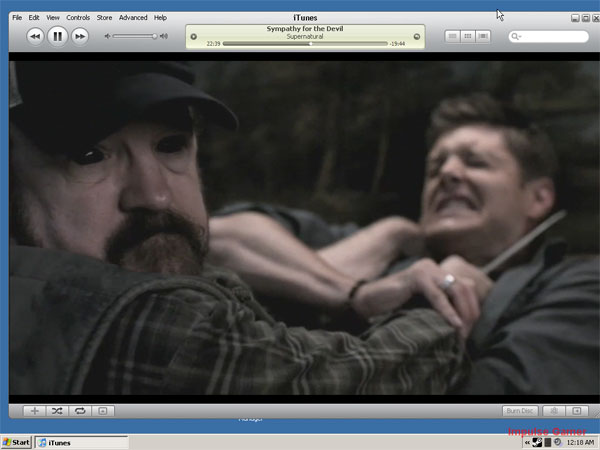Toggle remaining time display -19:44
The height and width of the screenshot is (450, 600).
(397, 44)
